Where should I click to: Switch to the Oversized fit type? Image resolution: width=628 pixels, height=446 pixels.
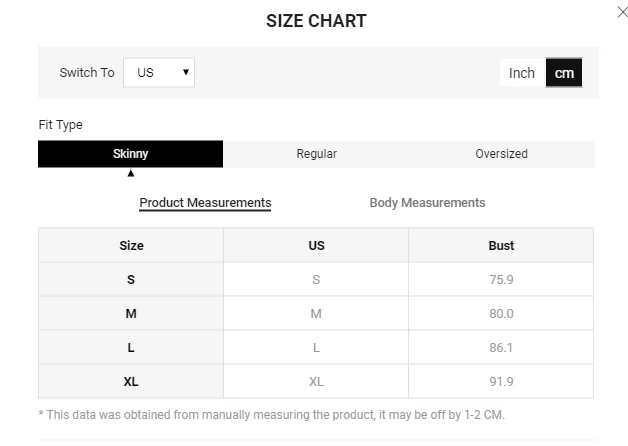click(x=501, y=154)
